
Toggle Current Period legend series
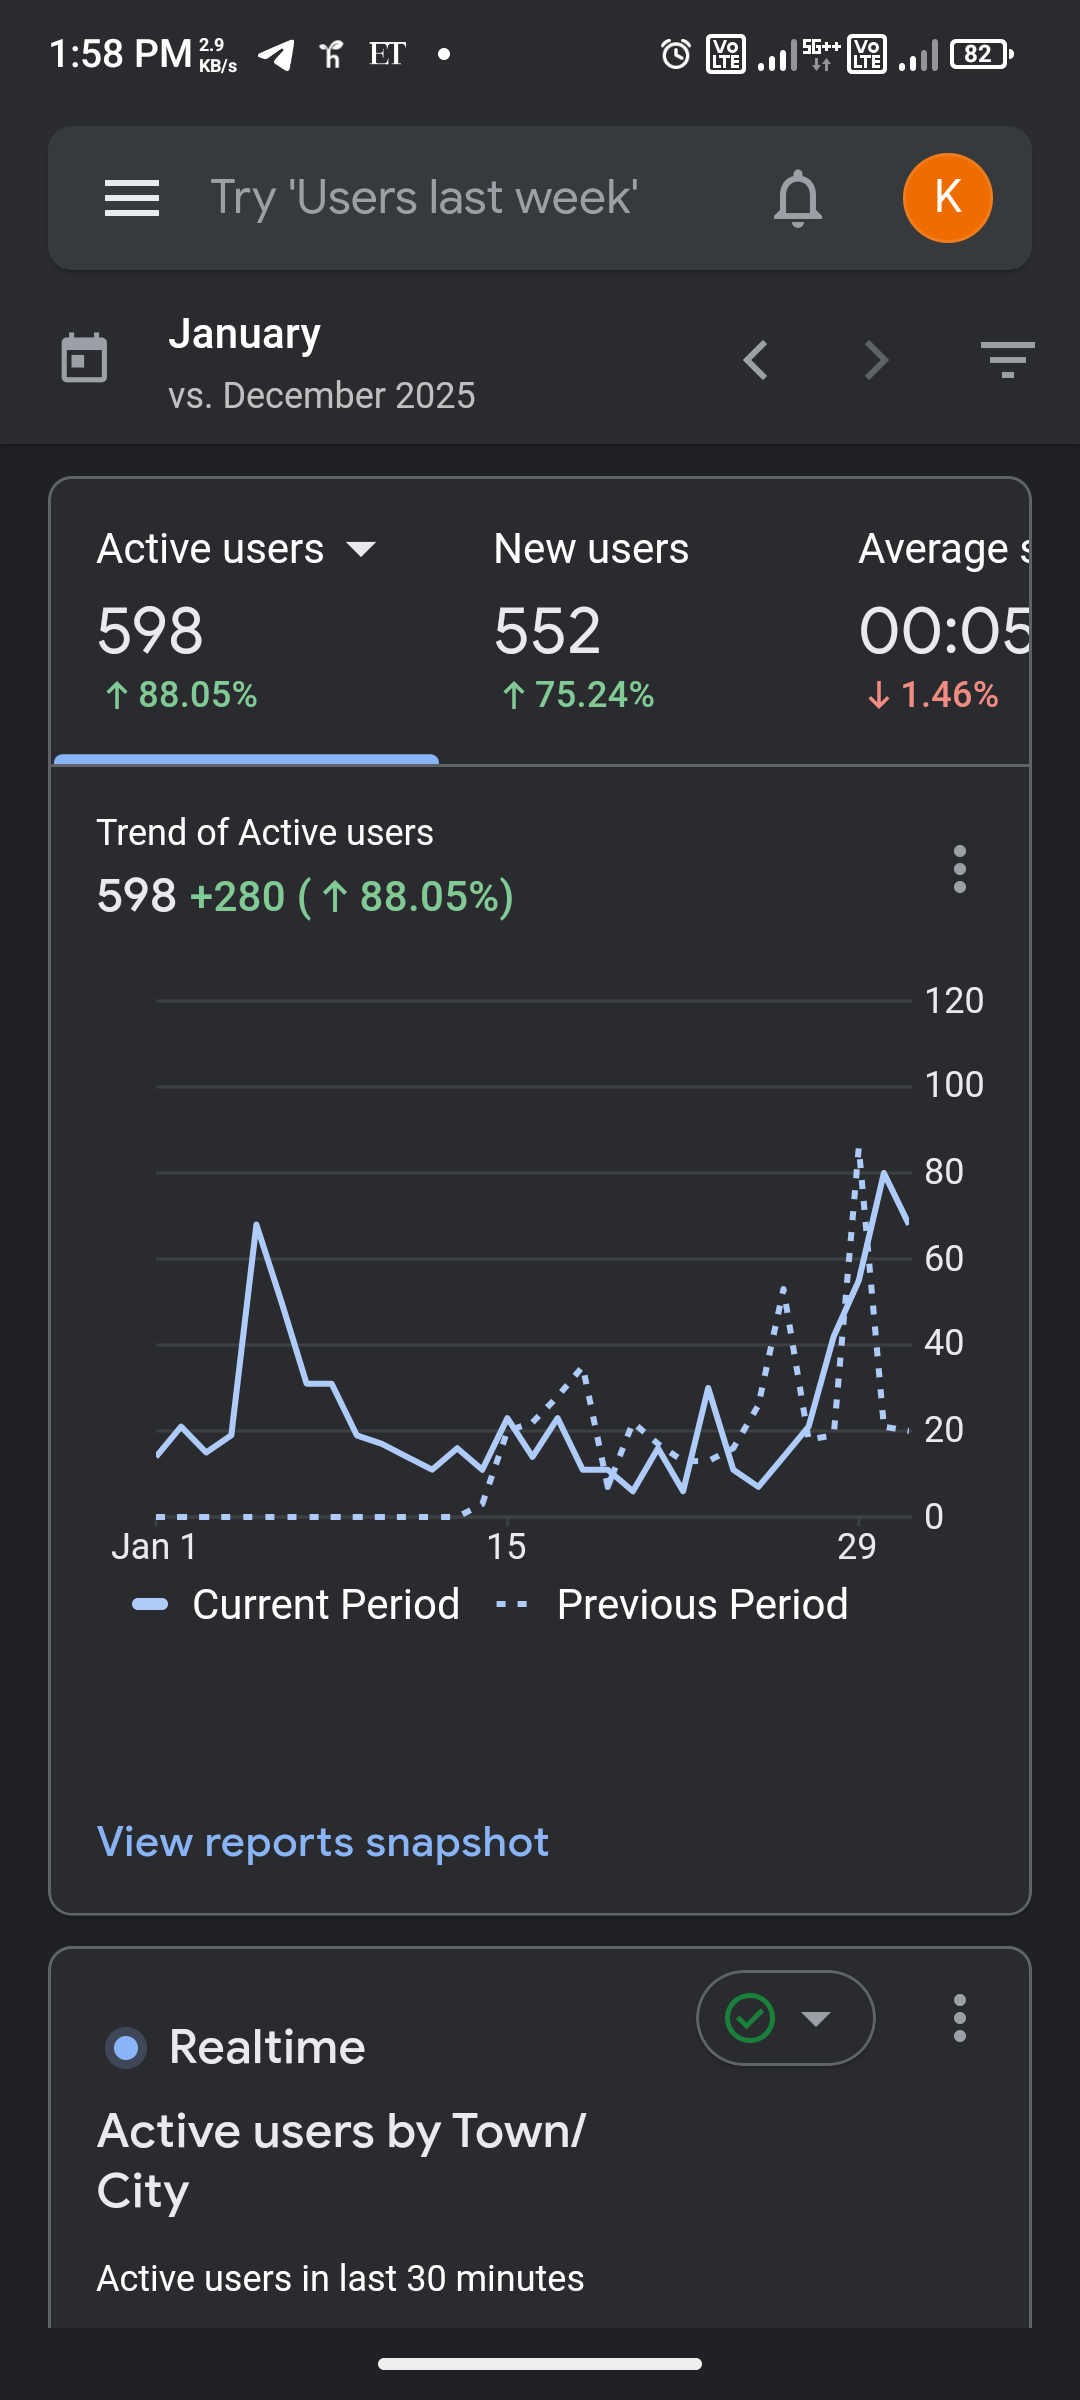[298, 1604]
